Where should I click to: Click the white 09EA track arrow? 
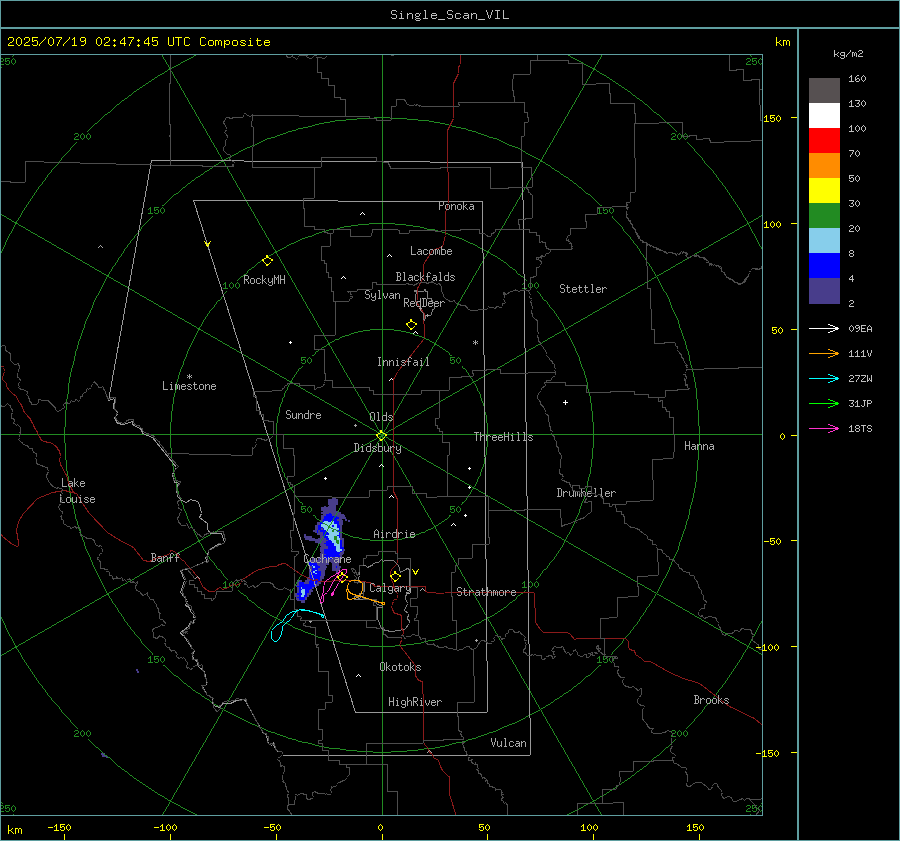(x=824, y=328)
